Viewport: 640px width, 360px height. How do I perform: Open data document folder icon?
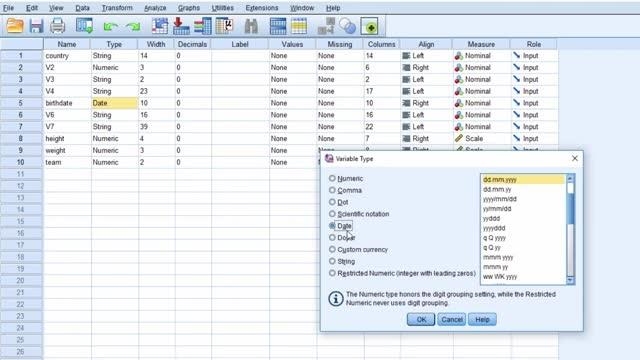pos(15,26)
